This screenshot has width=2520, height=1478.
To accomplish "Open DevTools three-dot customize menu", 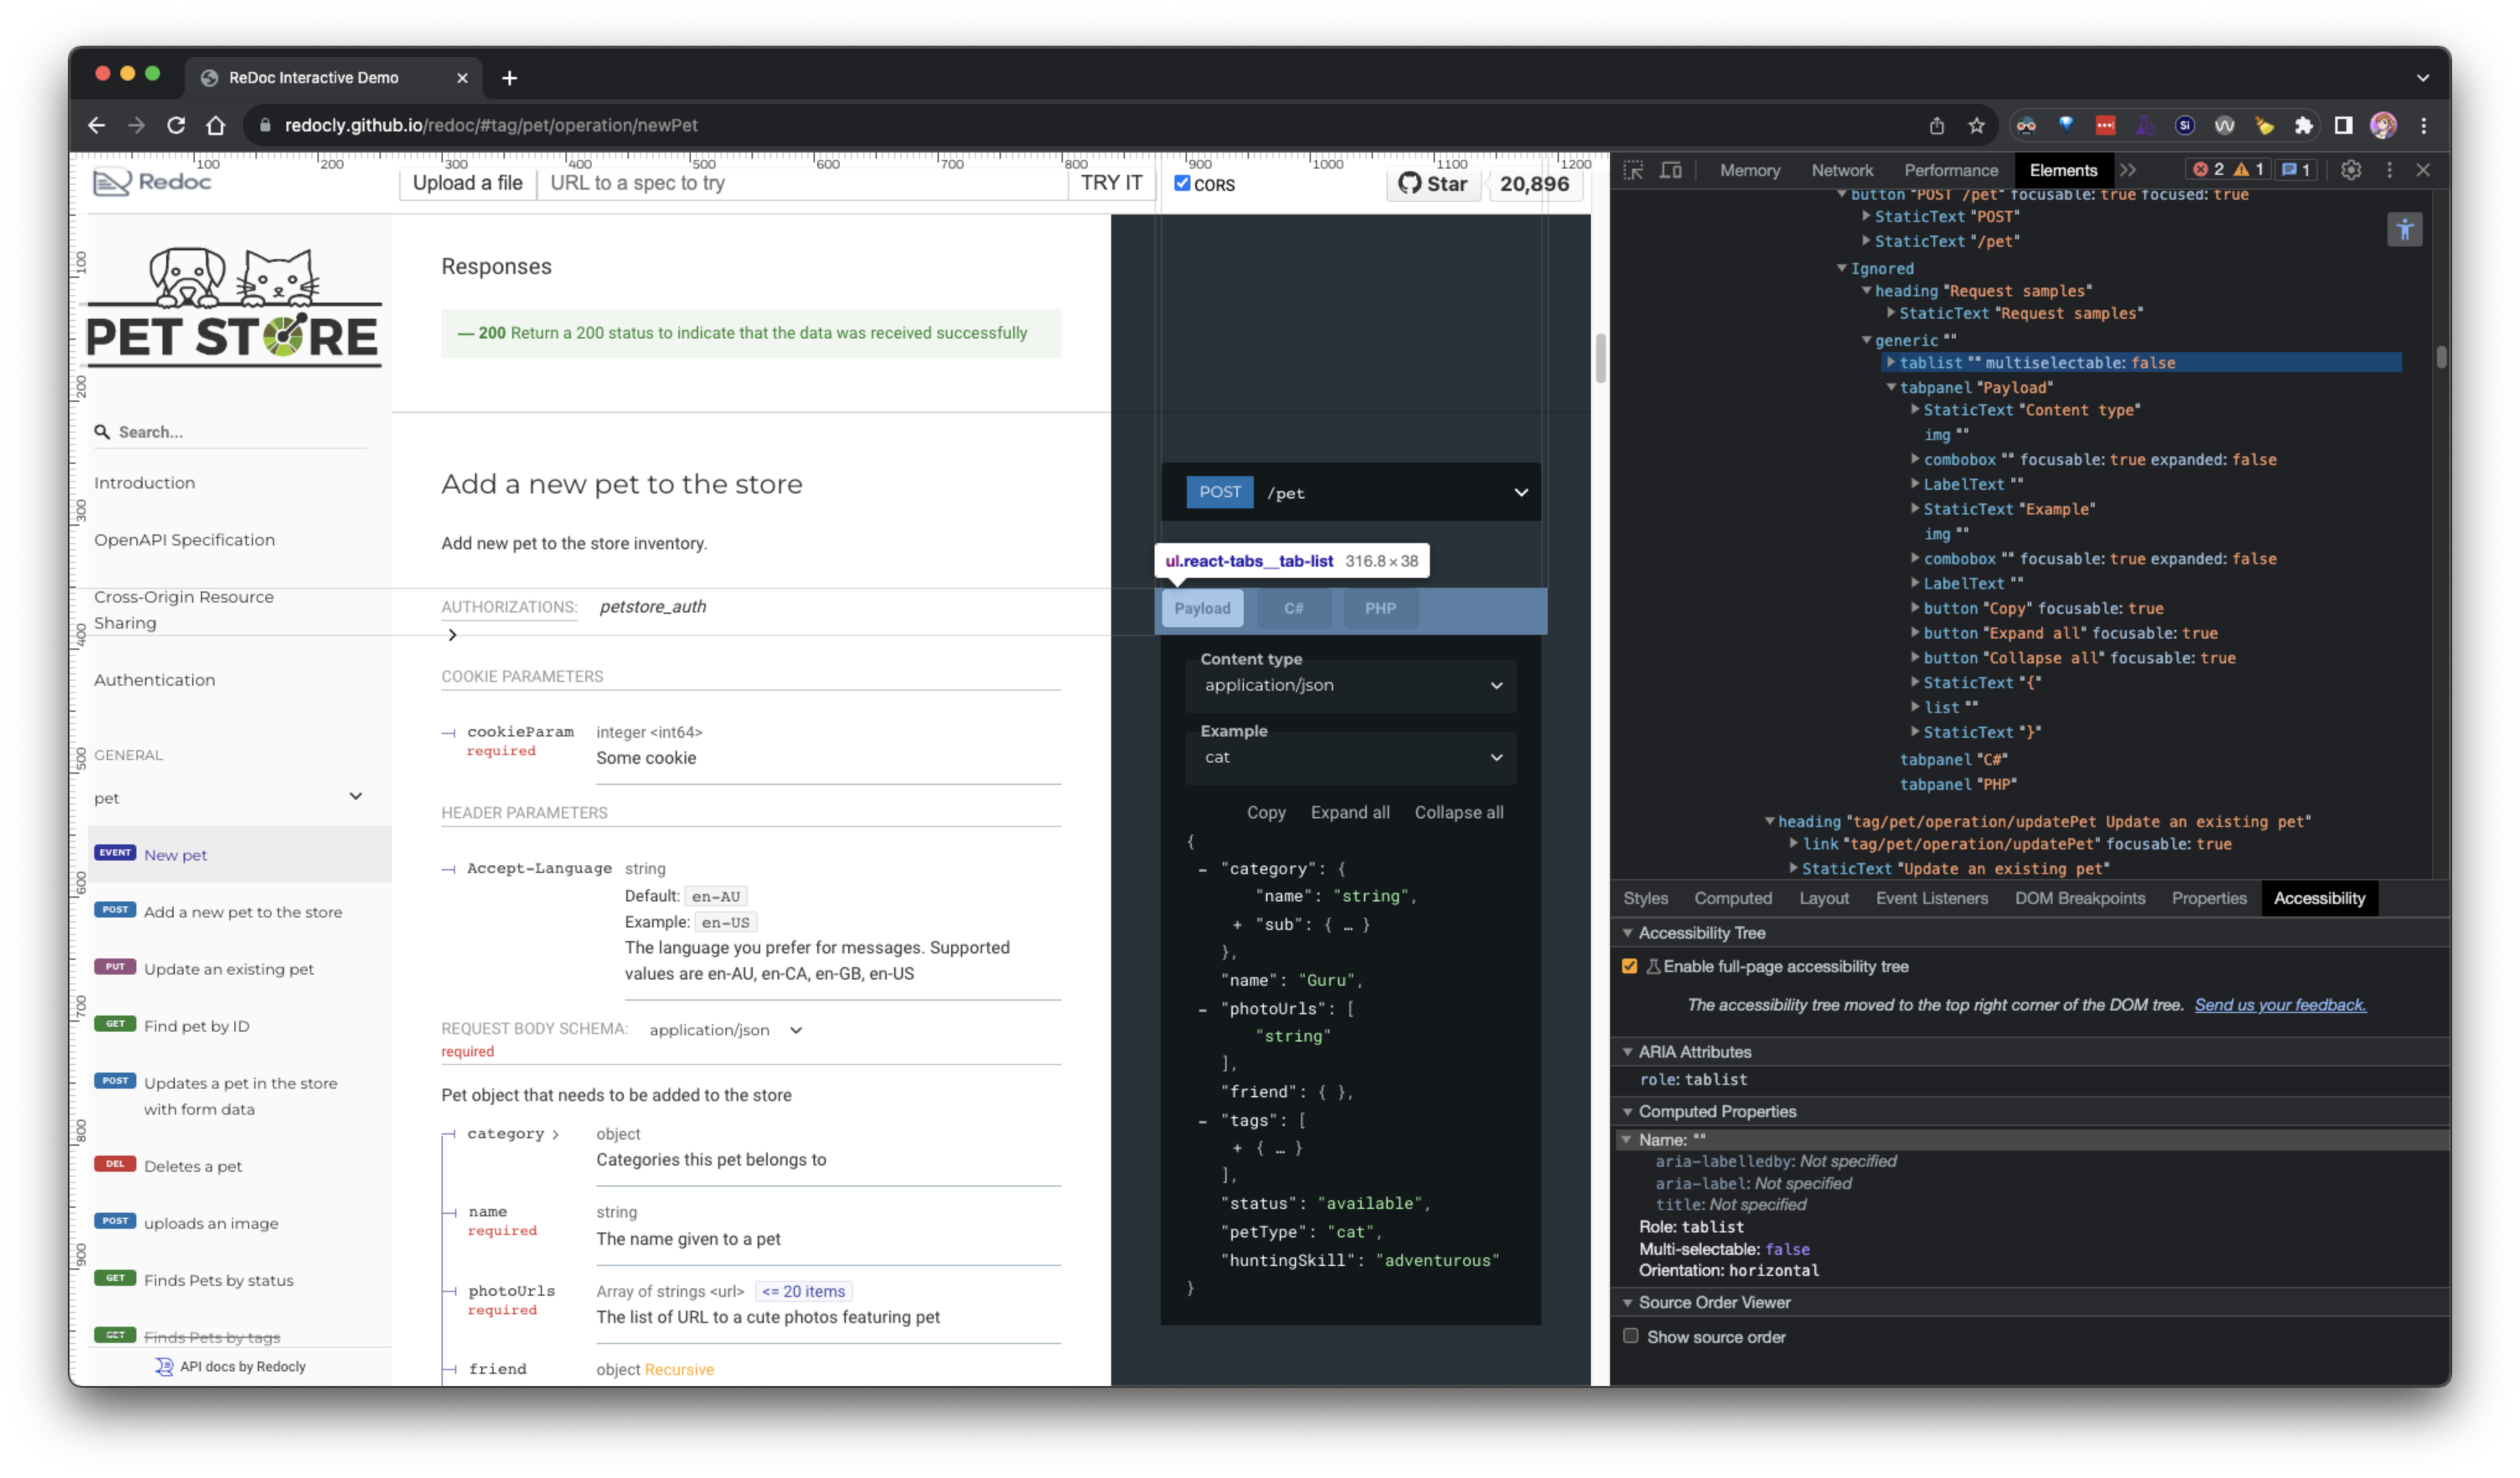I will [x=2390, y=170].
